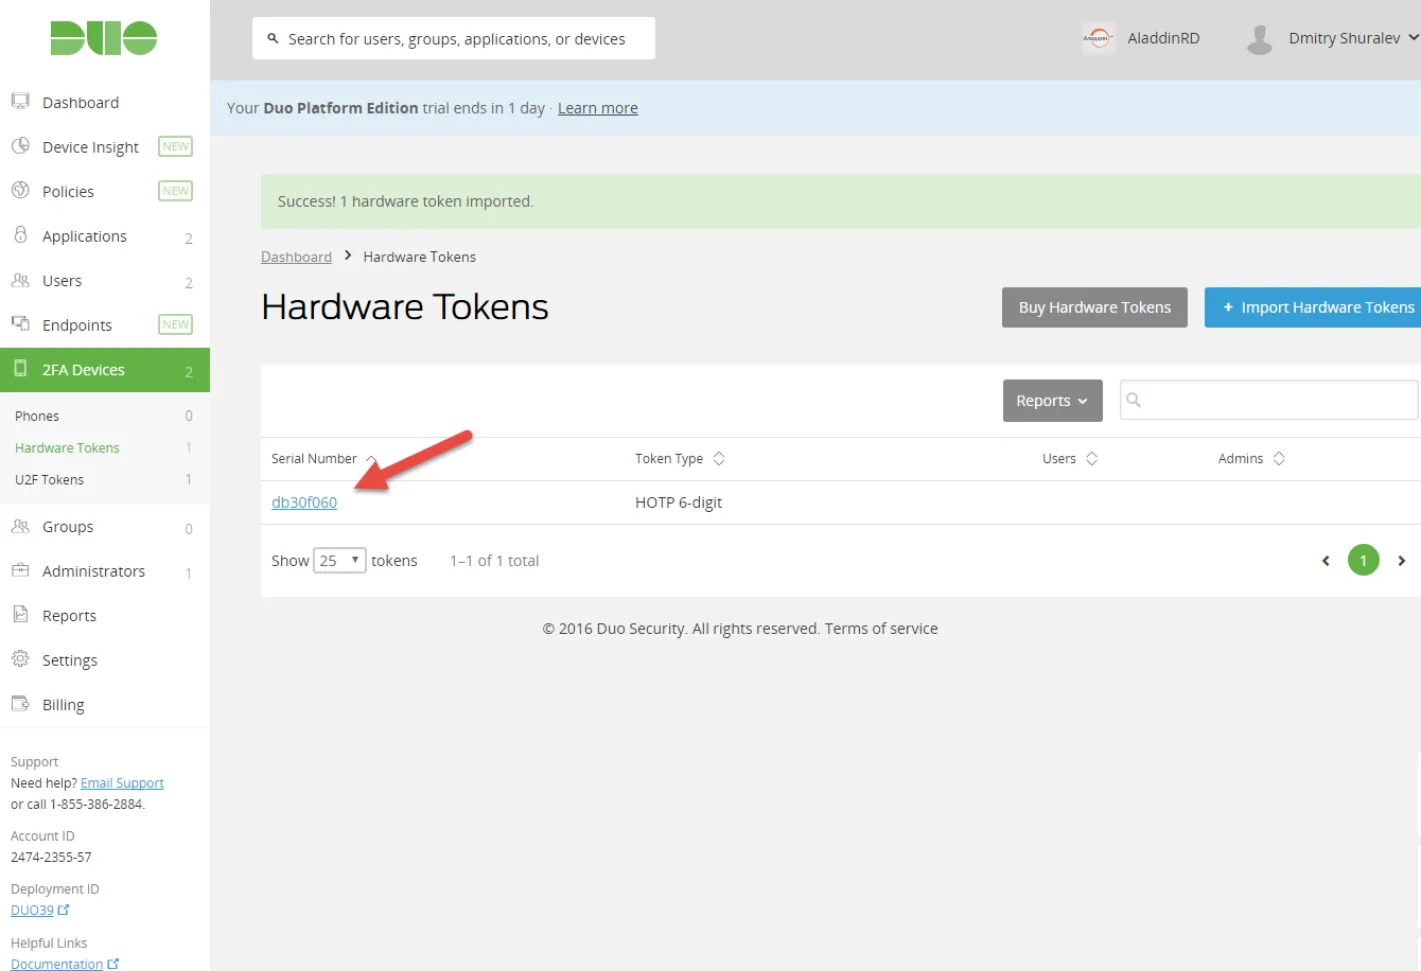Screen dimensions: 1421x971
Task: Open token db30f060 link
Action: (304, 502)
